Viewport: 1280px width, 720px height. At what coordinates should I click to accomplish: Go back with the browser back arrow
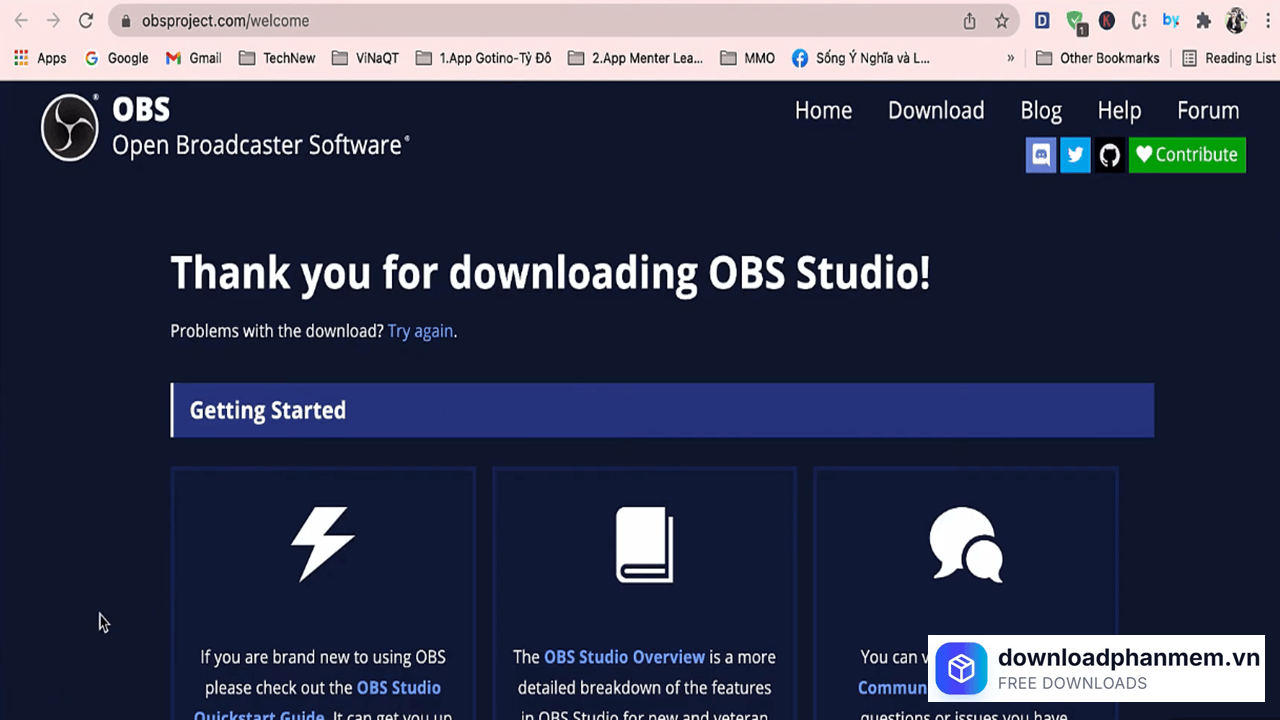click(21, 20)
